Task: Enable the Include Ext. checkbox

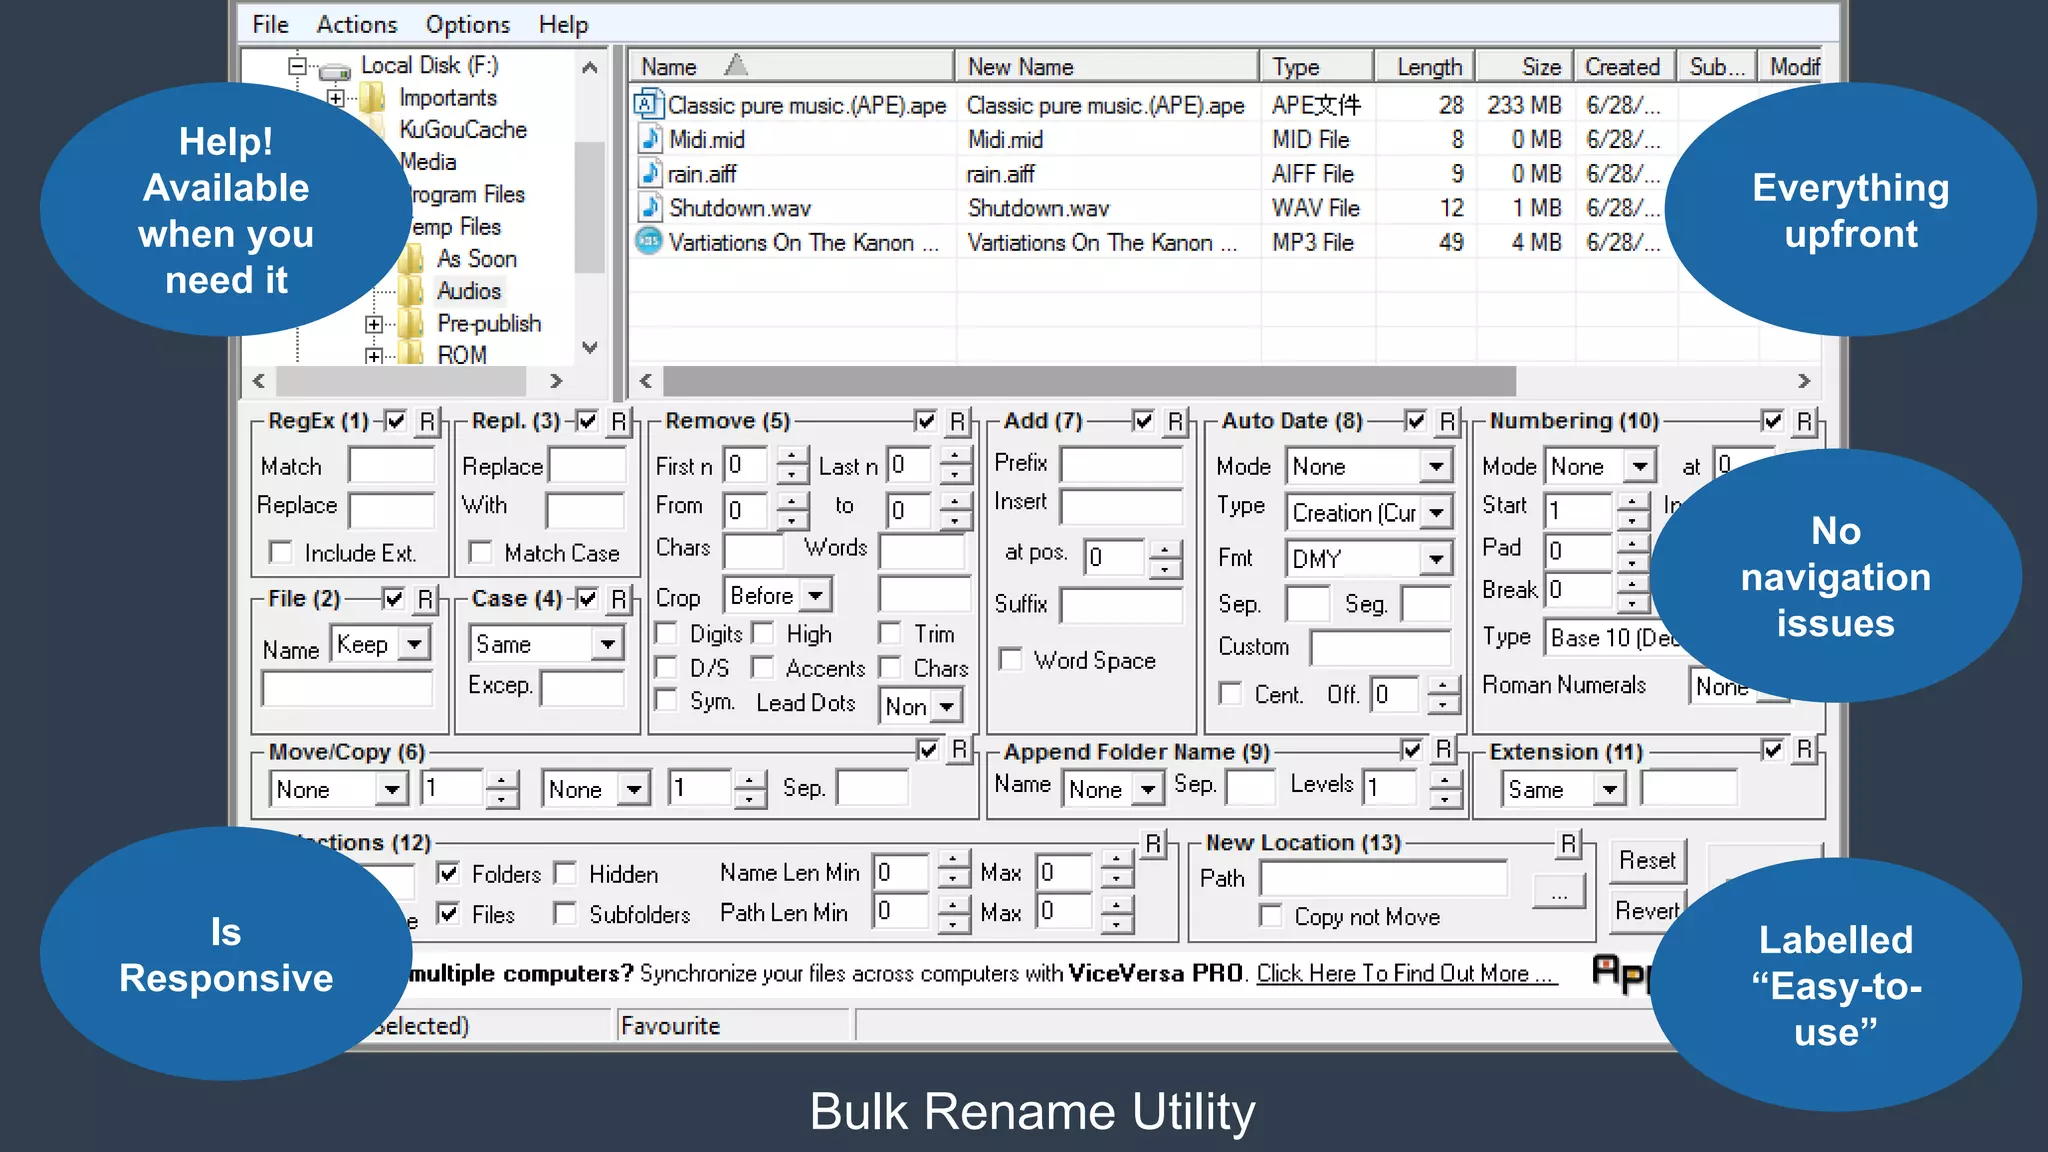Action: tap(282, 552)
